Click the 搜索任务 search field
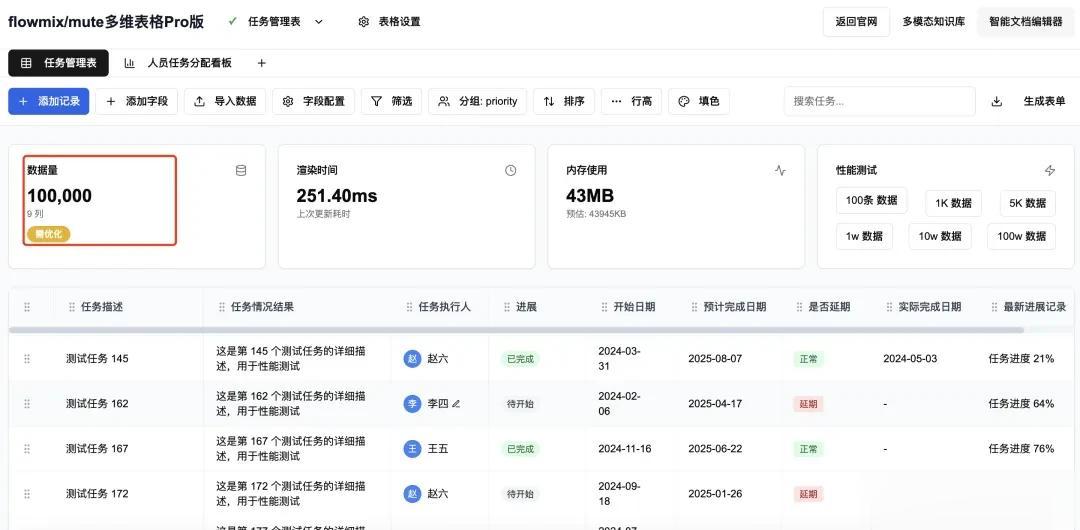 [880, 101]
